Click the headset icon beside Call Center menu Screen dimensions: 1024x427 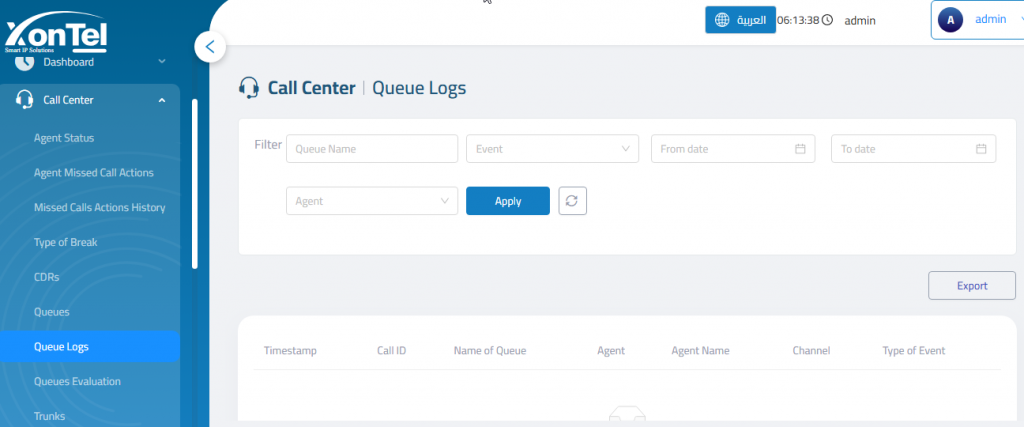24,100
